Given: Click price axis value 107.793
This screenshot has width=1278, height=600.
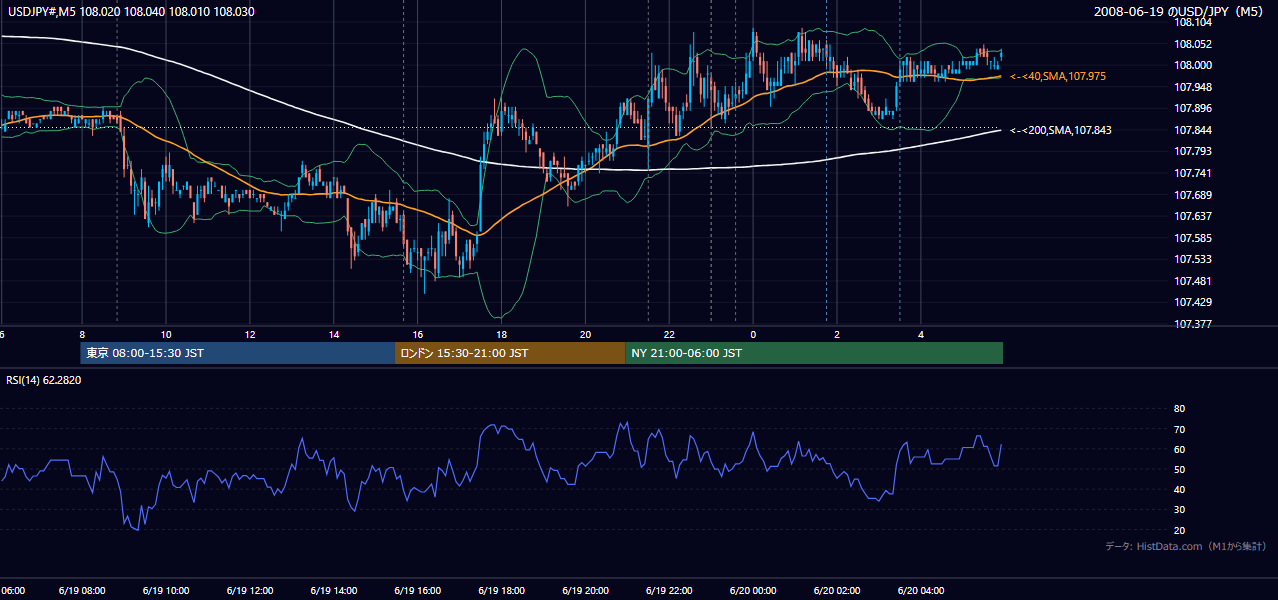Looking at the screenshot, I should [1192, 152].
